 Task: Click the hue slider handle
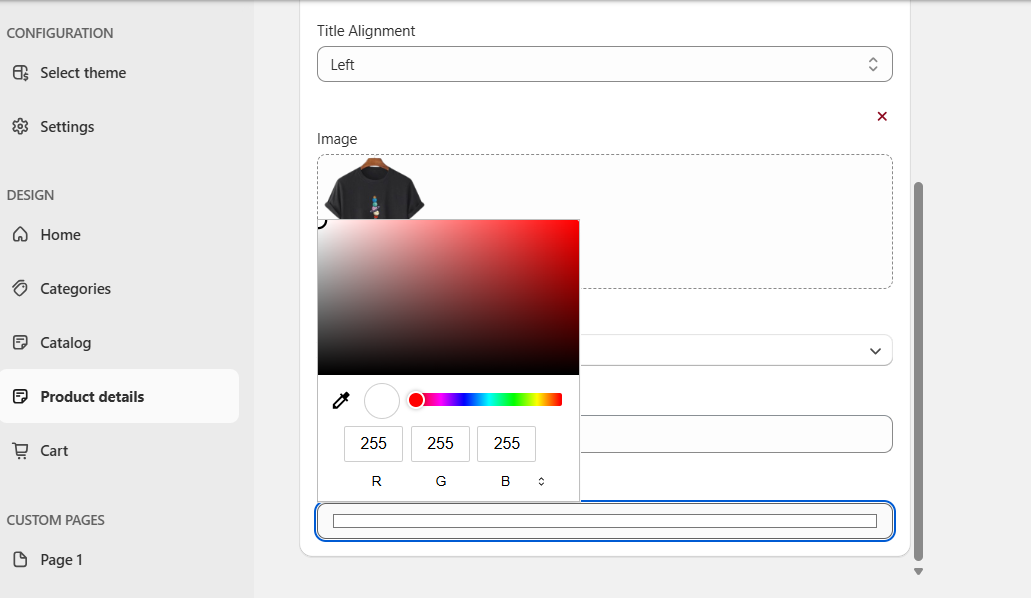[x=416, y=400]
